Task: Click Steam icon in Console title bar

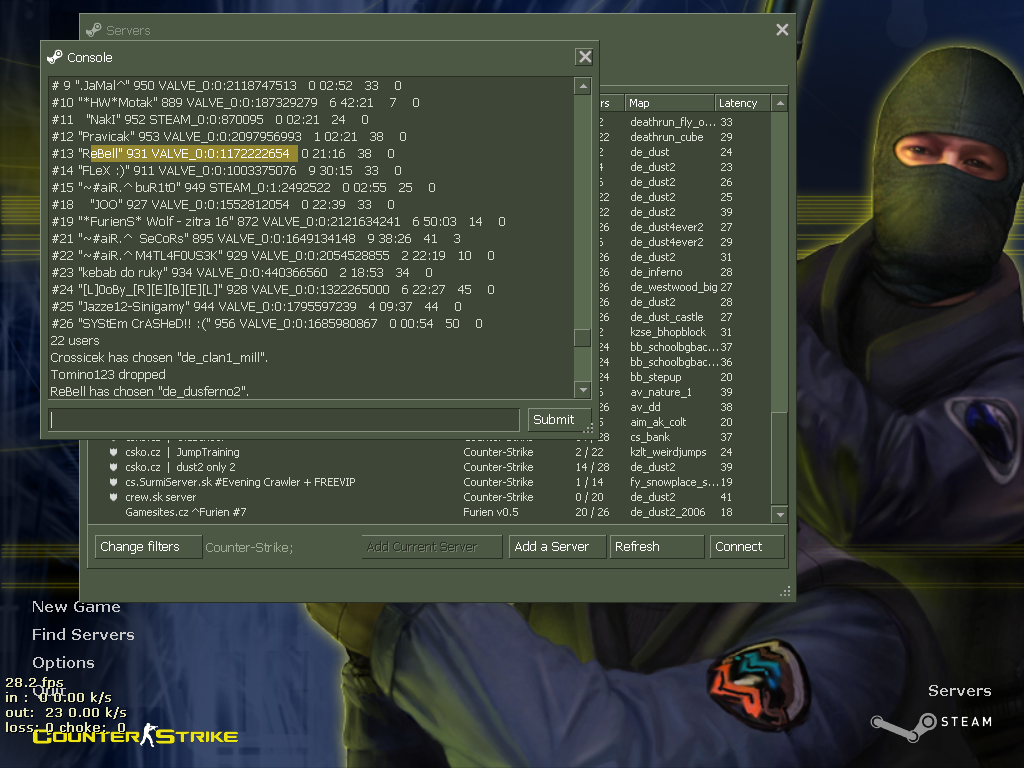Action: [x=55, y=57]
